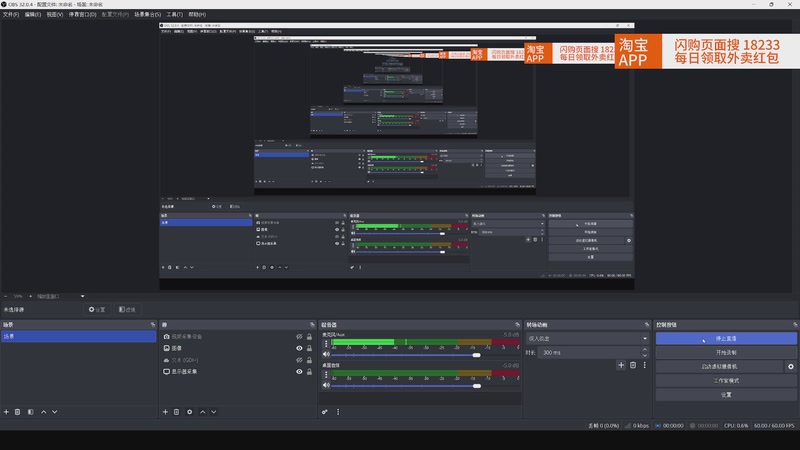
Task: Open the transition type dropdown
Action: click(587, 338)
